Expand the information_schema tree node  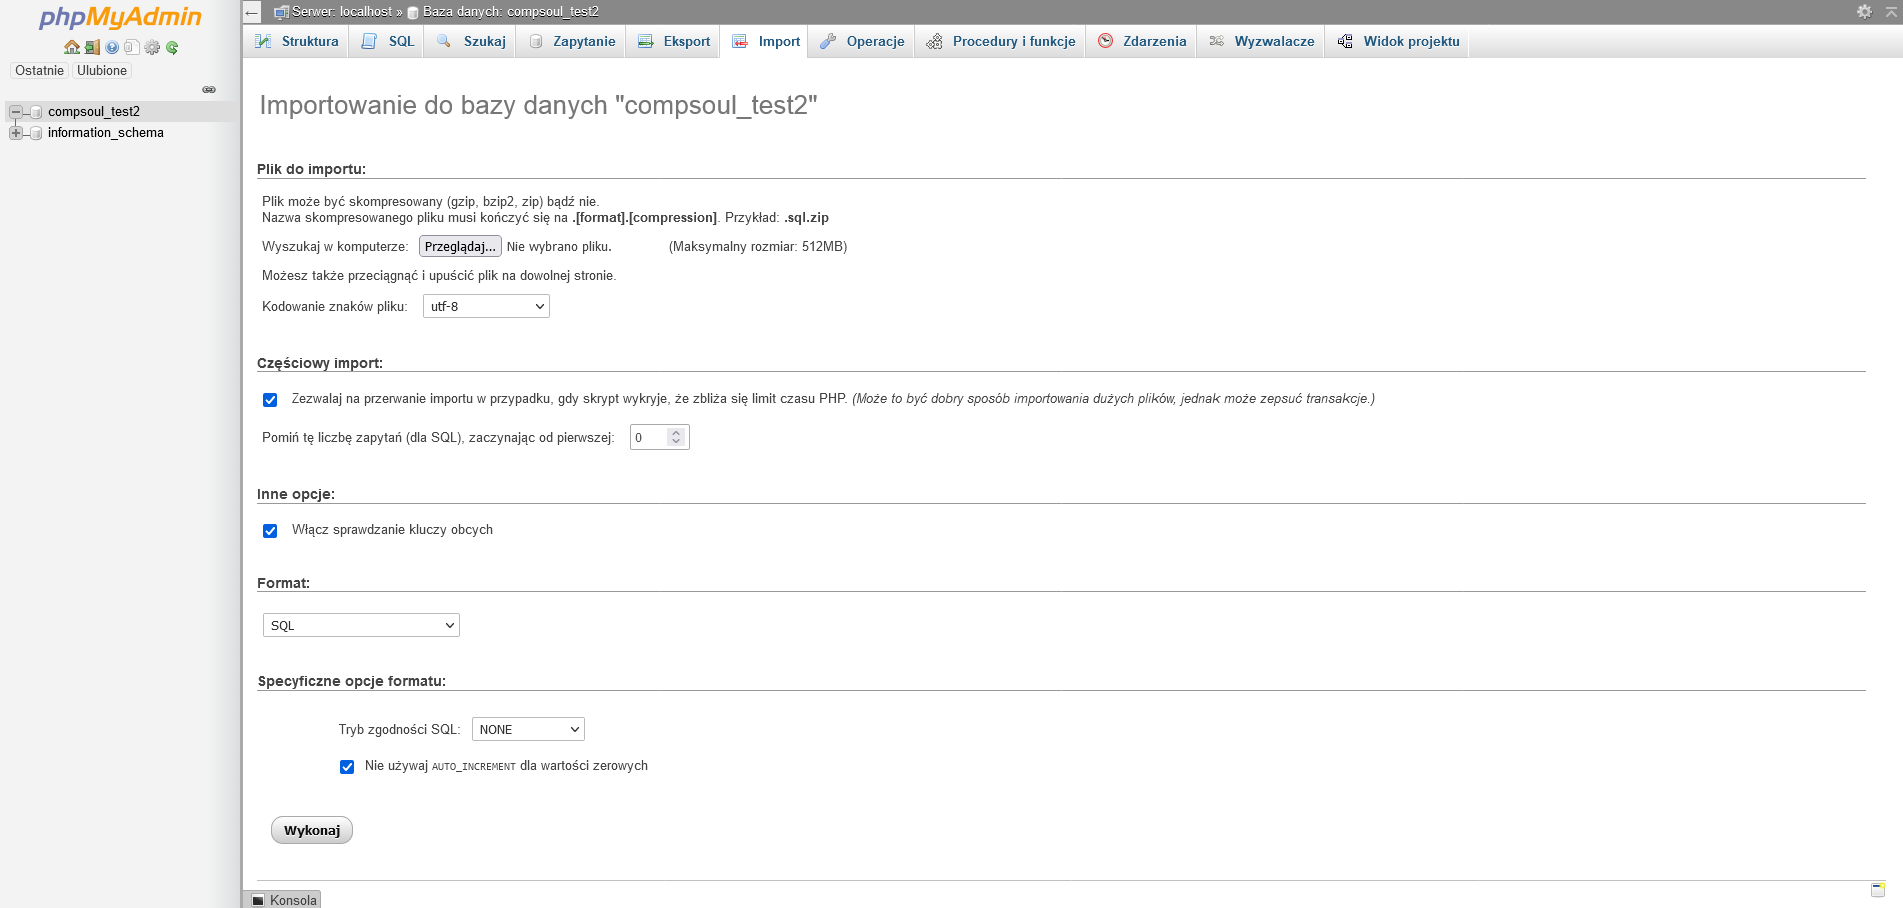(14, 132)
